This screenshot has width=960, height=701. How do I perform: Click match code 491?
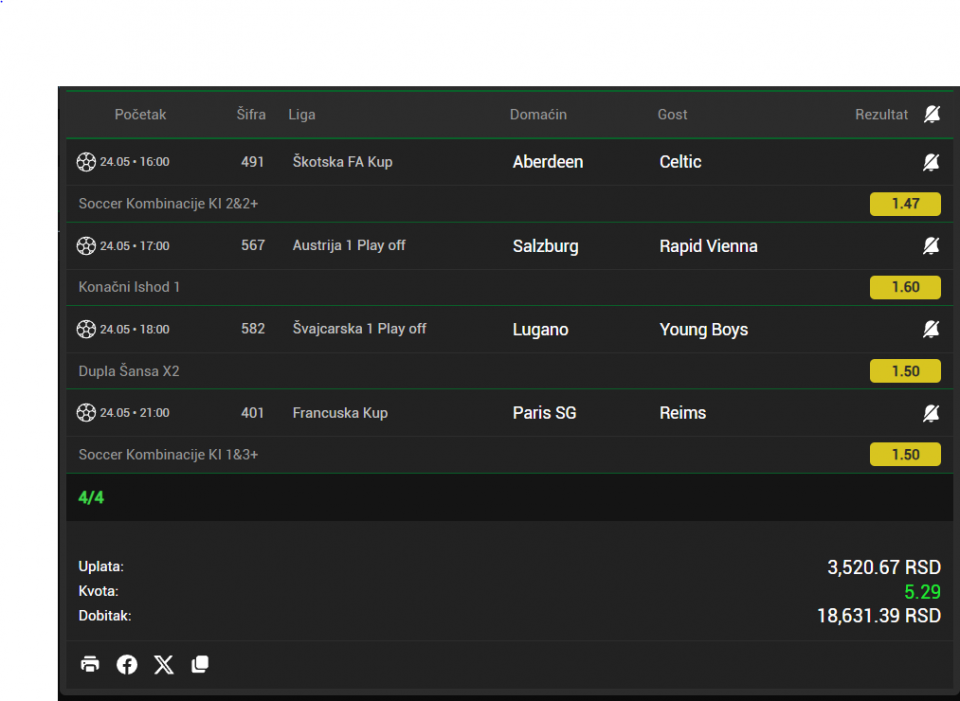coord(252,162)
